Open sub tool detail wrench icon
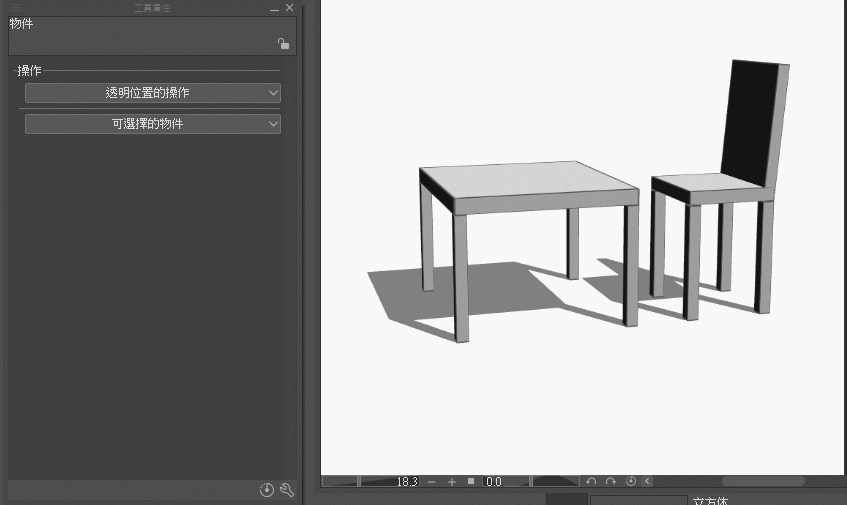 pos(287,489)
